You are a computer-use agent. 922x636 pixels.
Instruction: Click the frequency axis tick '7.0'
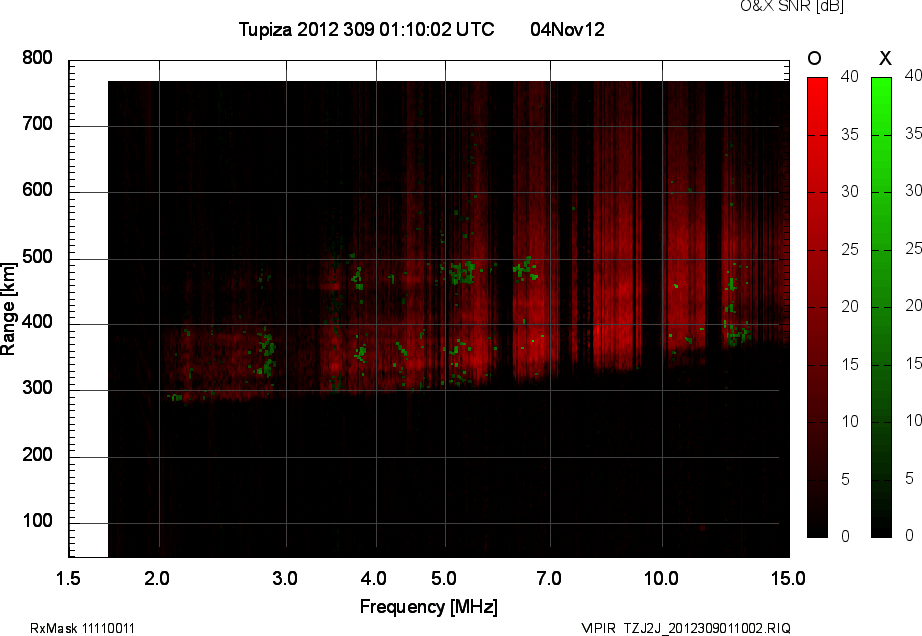(x=549, y=578)
